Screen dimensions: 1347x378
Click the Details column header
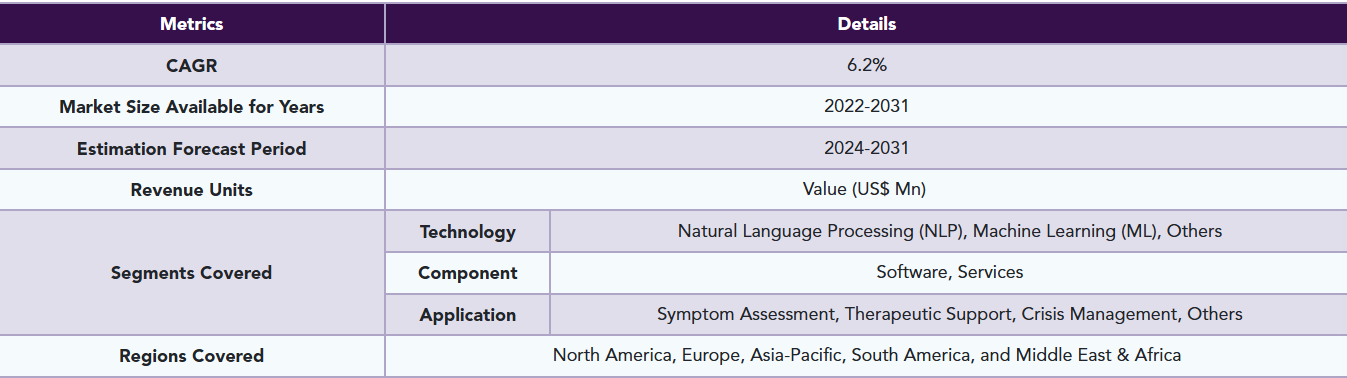[866, 24]
